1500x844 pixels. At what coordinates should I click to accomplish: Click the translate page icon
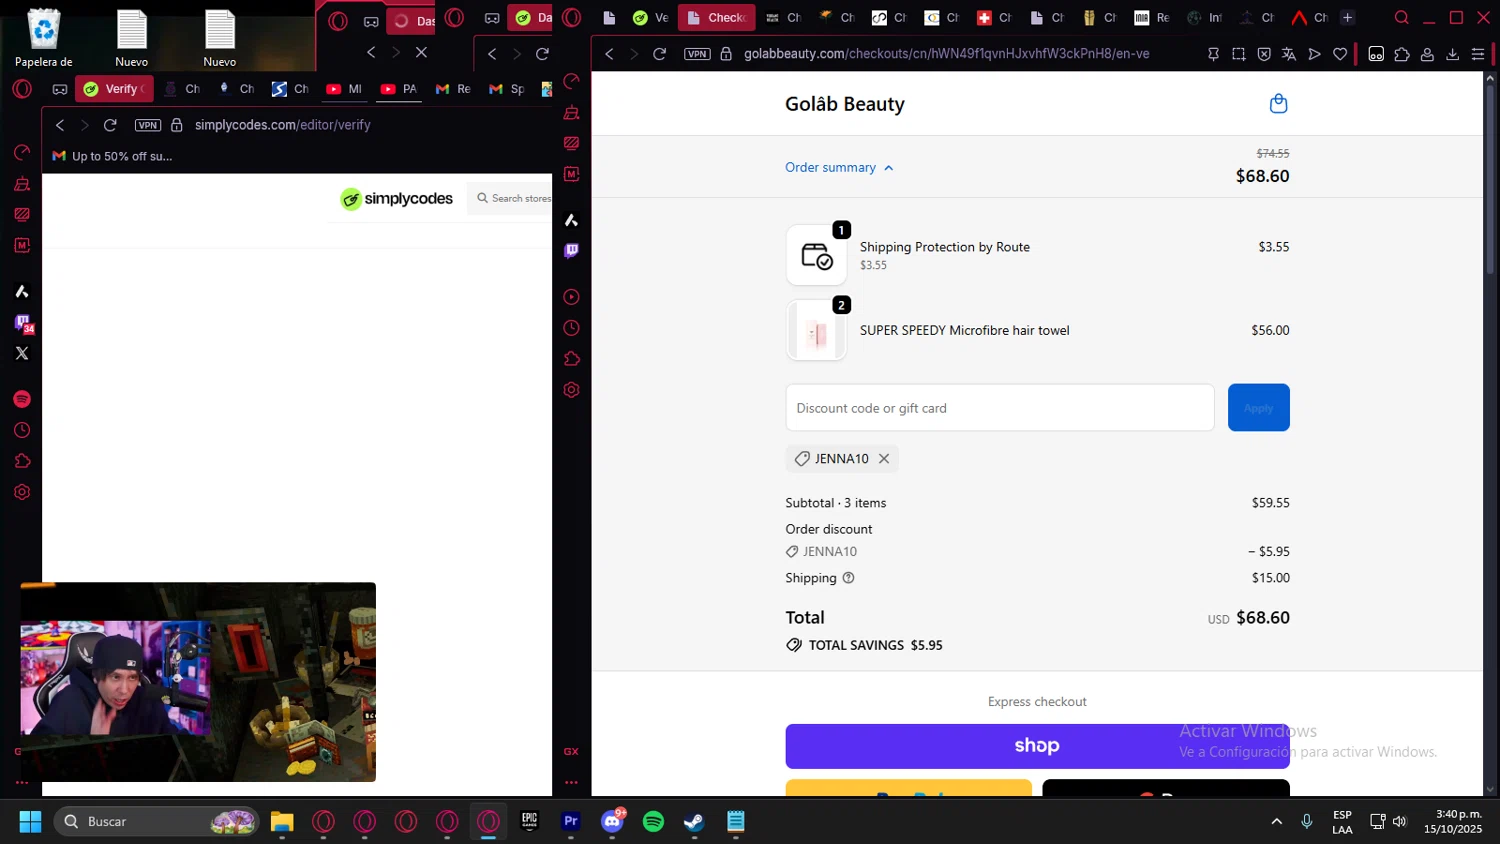click(1289, 54)
